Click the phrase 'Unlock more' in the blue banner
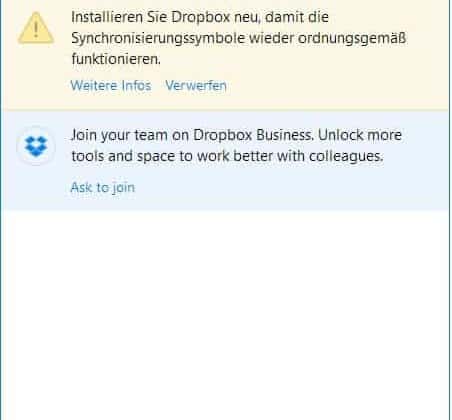The image size is (452, 420). coord(360,135)
